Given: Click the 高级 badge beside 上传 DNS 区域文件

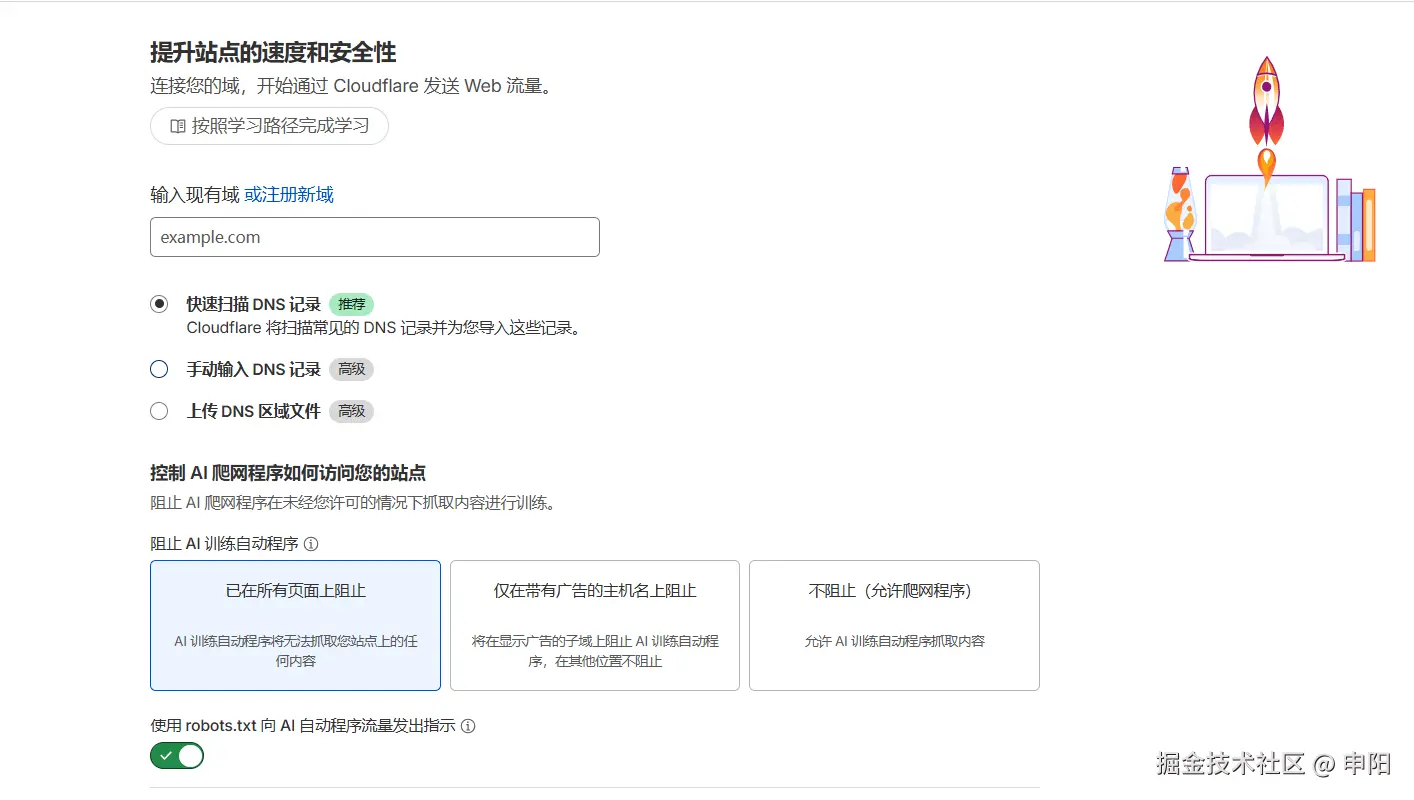Looking at the screenshot, I should point(351,411).
